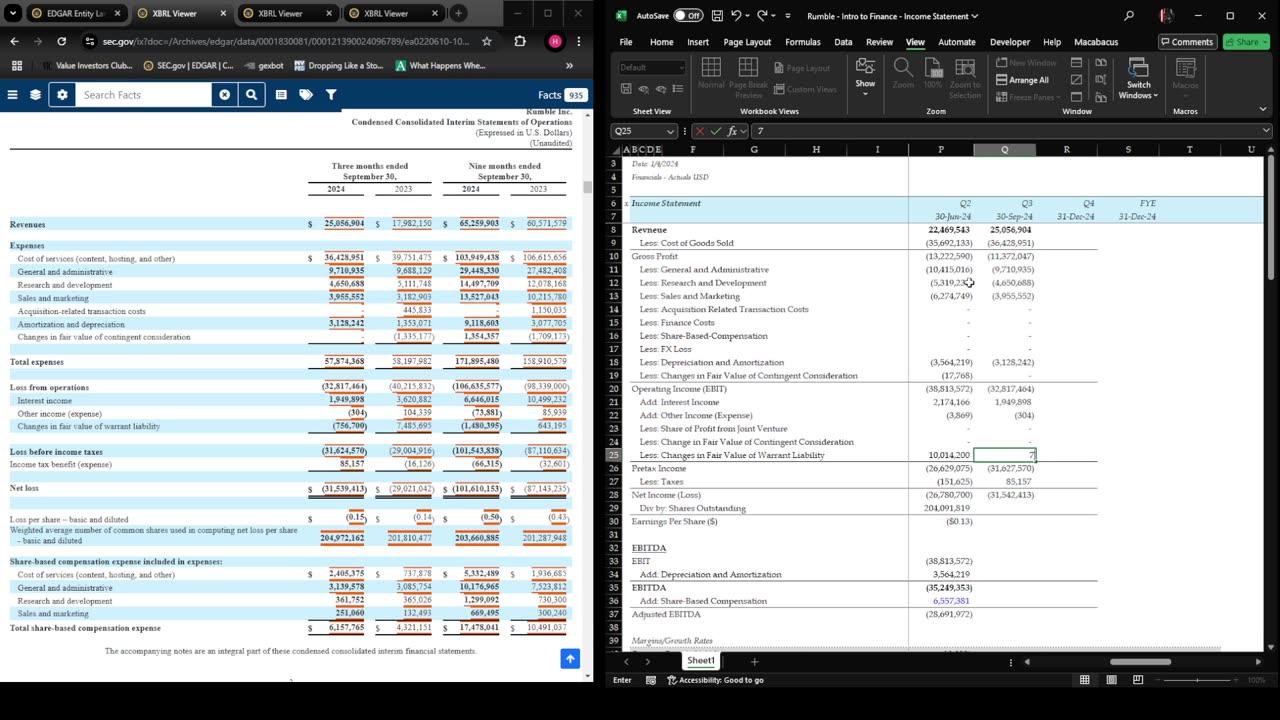Open Value Investors Club bookmark

coord(86,65)
